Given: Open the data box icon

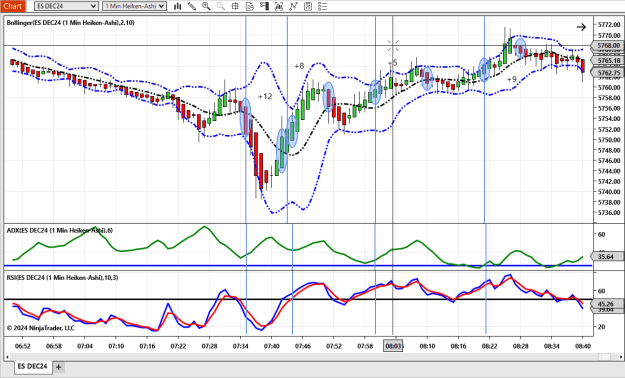Looking at the screenshot, I should tap(250, 6).
